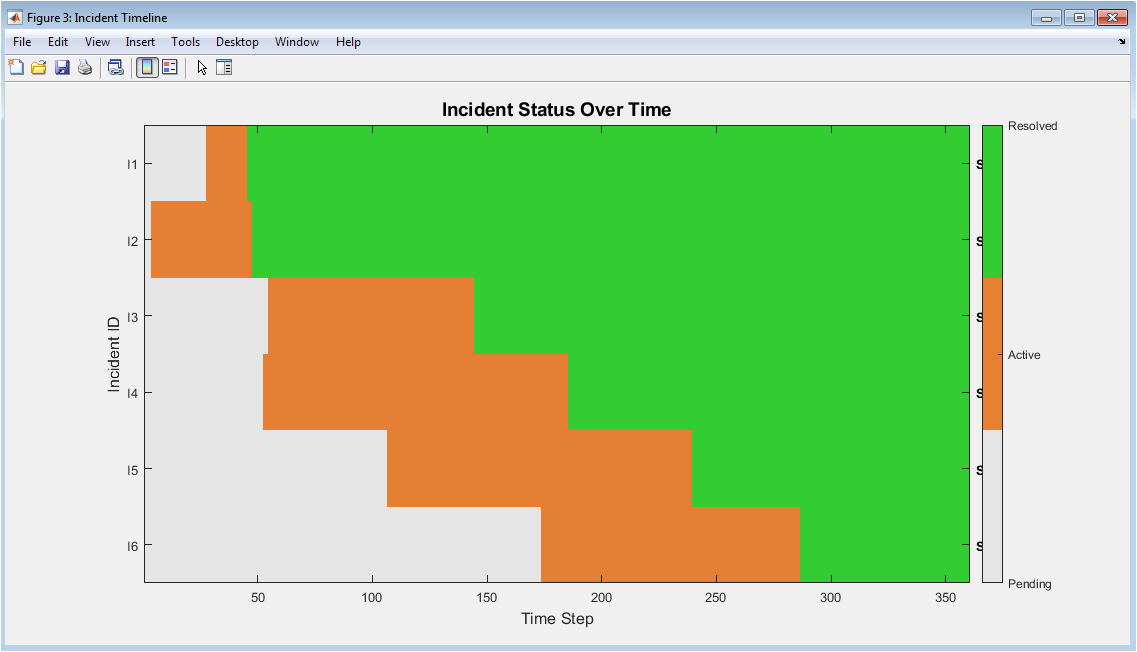Click the Link Plot icon
Image resolution: width=1137 pixels, height=652 pixels.
pyautogui.click(x=116, y=68)
